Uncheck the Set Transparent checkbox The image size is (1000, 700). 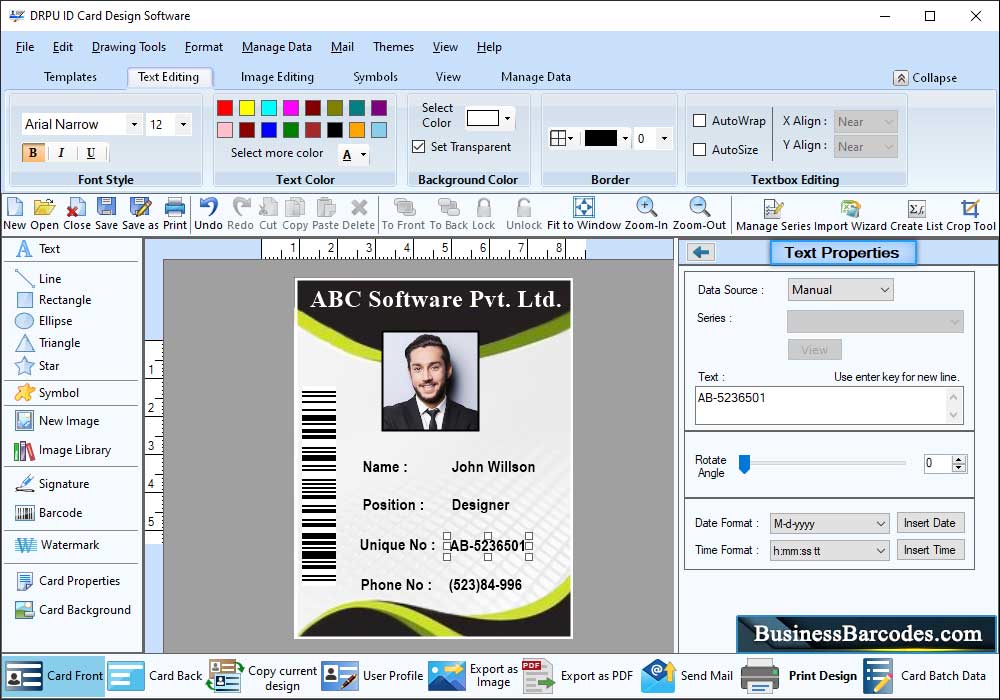coord(418,147)
